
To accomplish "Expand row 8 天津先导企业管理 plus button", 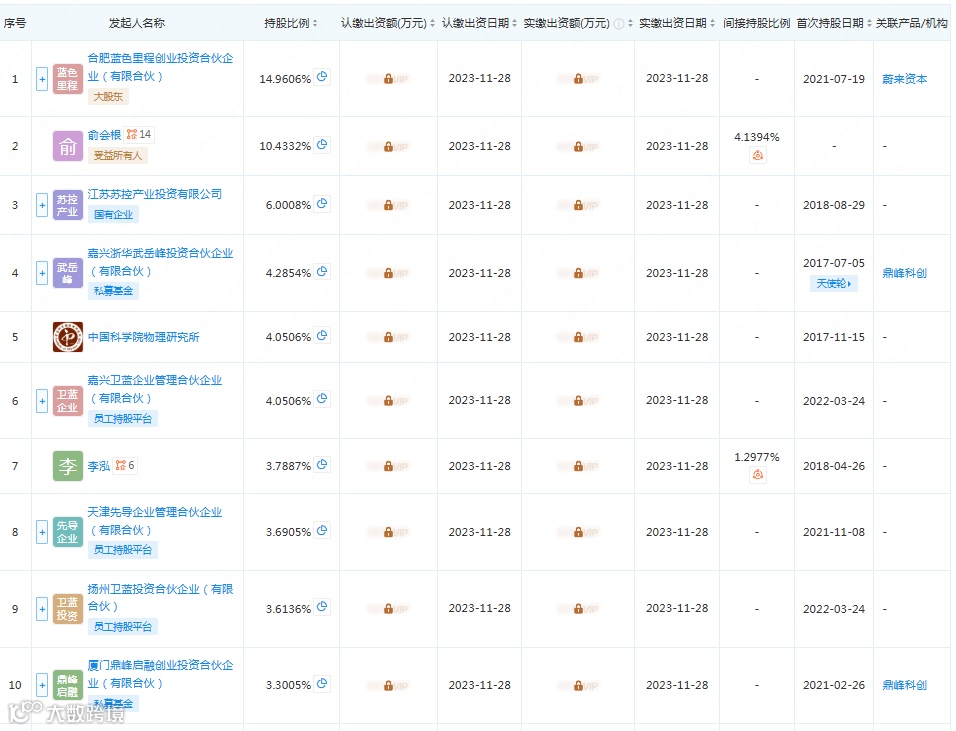I will tap(42, 532).
